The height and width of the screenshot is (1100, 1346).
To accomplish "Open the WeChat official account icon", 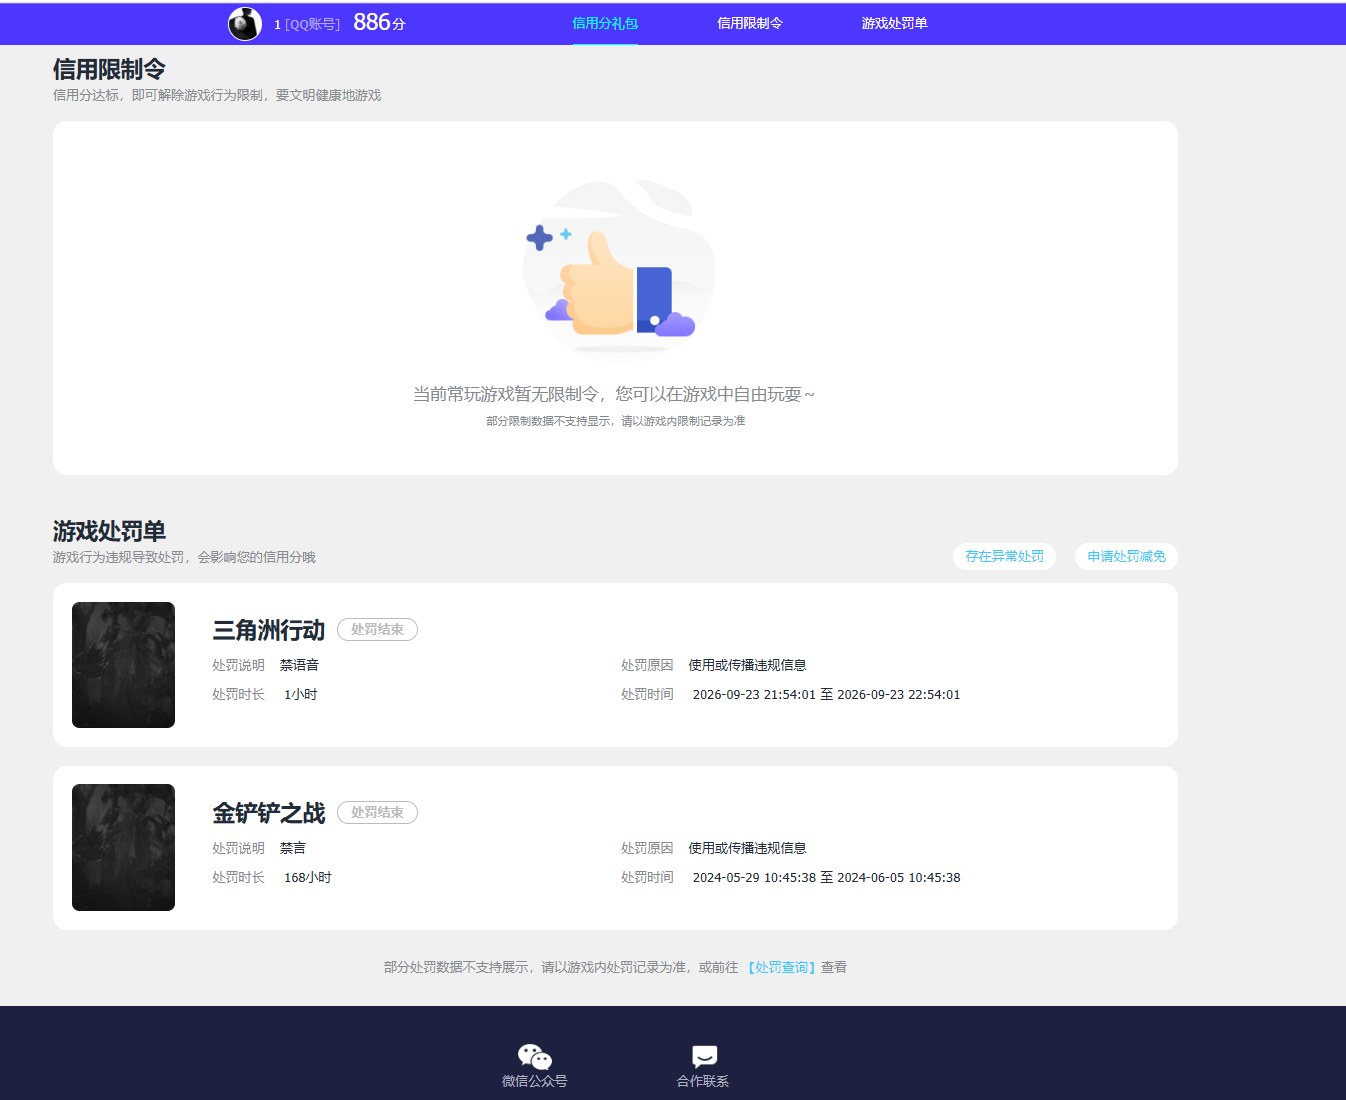I will tap(535, 1056).
